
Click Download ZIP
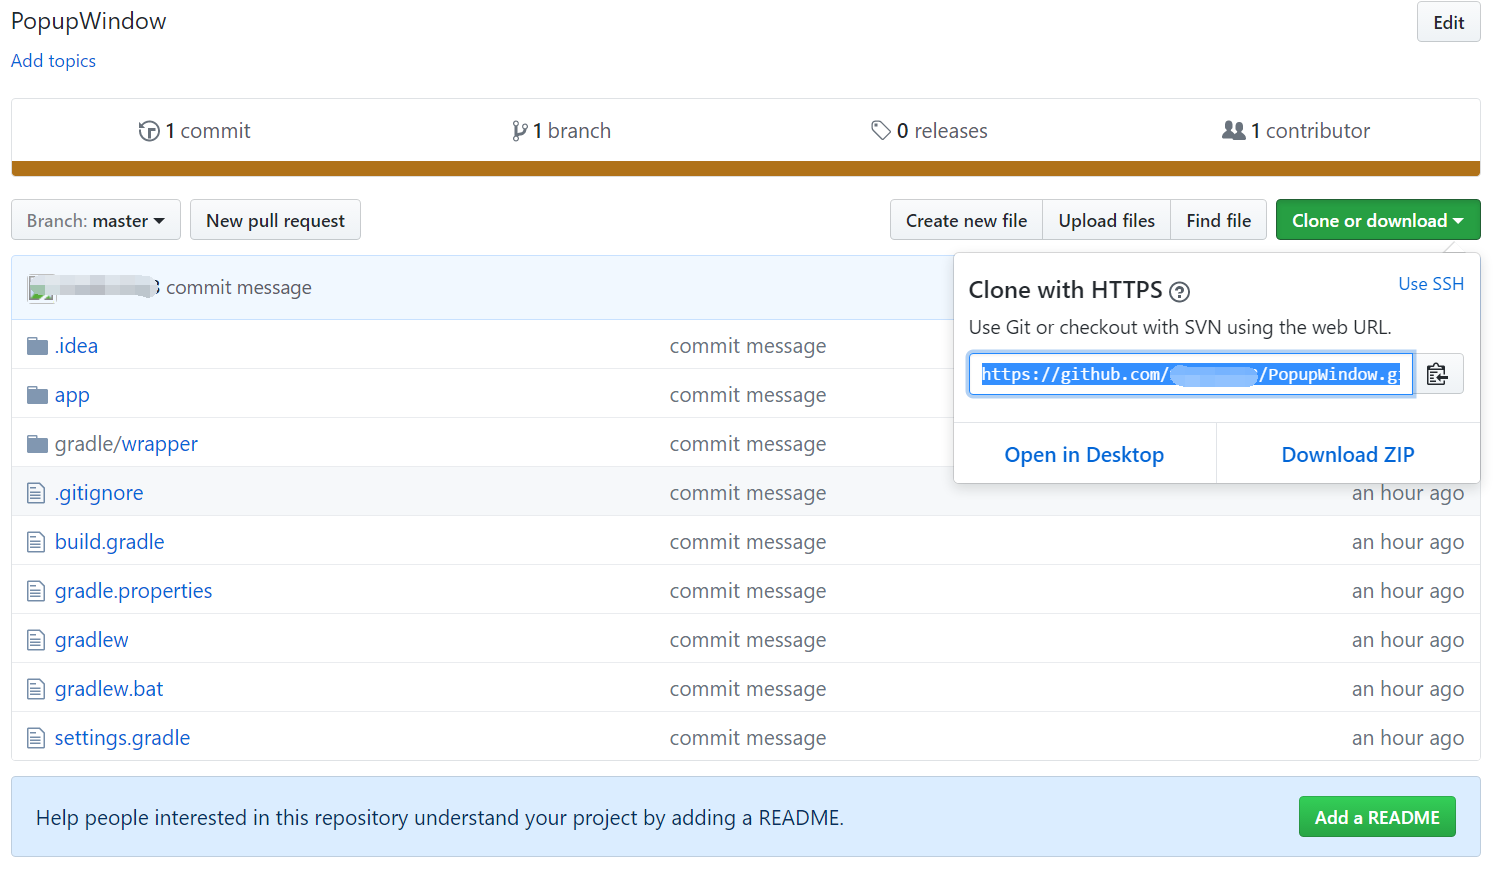point(1348,454)
